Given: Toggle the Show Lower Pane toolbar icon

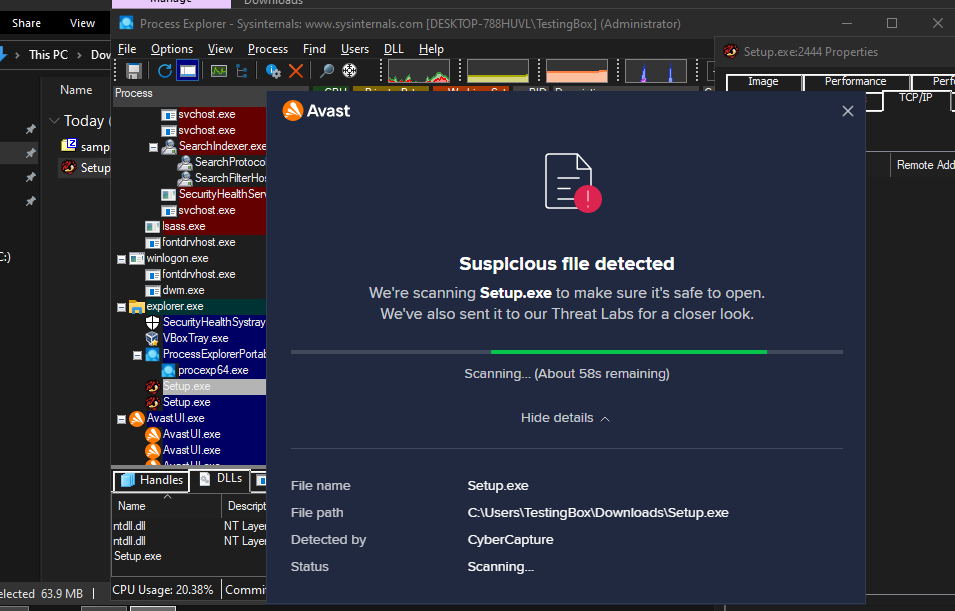Looking at the screenshot, I should click(188, 71).
